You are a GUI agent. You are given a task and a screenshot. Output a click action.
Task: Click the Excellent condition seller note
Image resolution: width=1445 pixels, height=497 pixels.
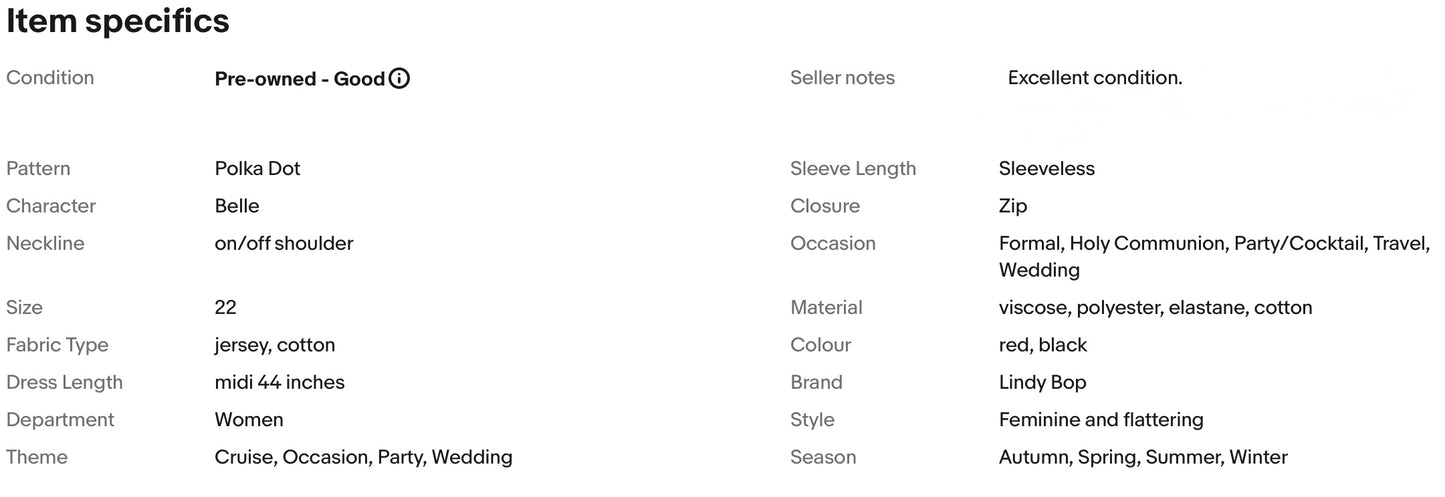1094,78
